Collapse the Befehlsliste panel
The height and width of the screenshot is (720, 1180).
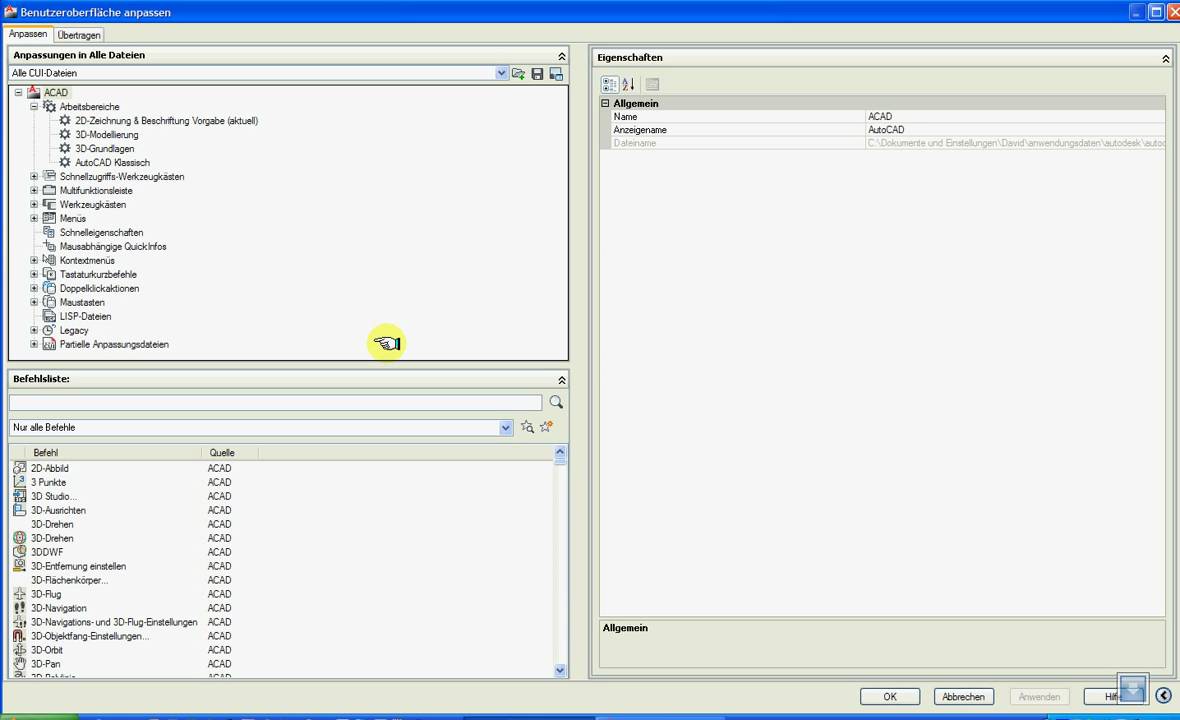pyautogui.click(x=561, y=380)
